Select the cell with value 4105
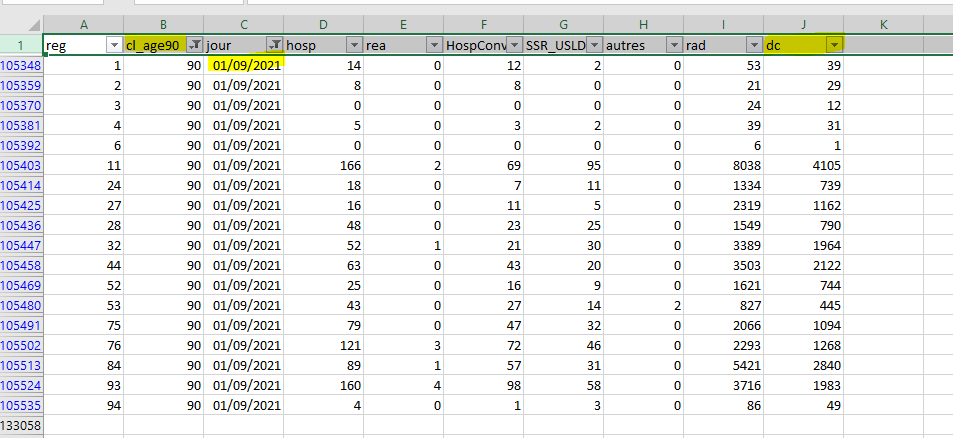 pyautogui.click(x=803, y=165)
